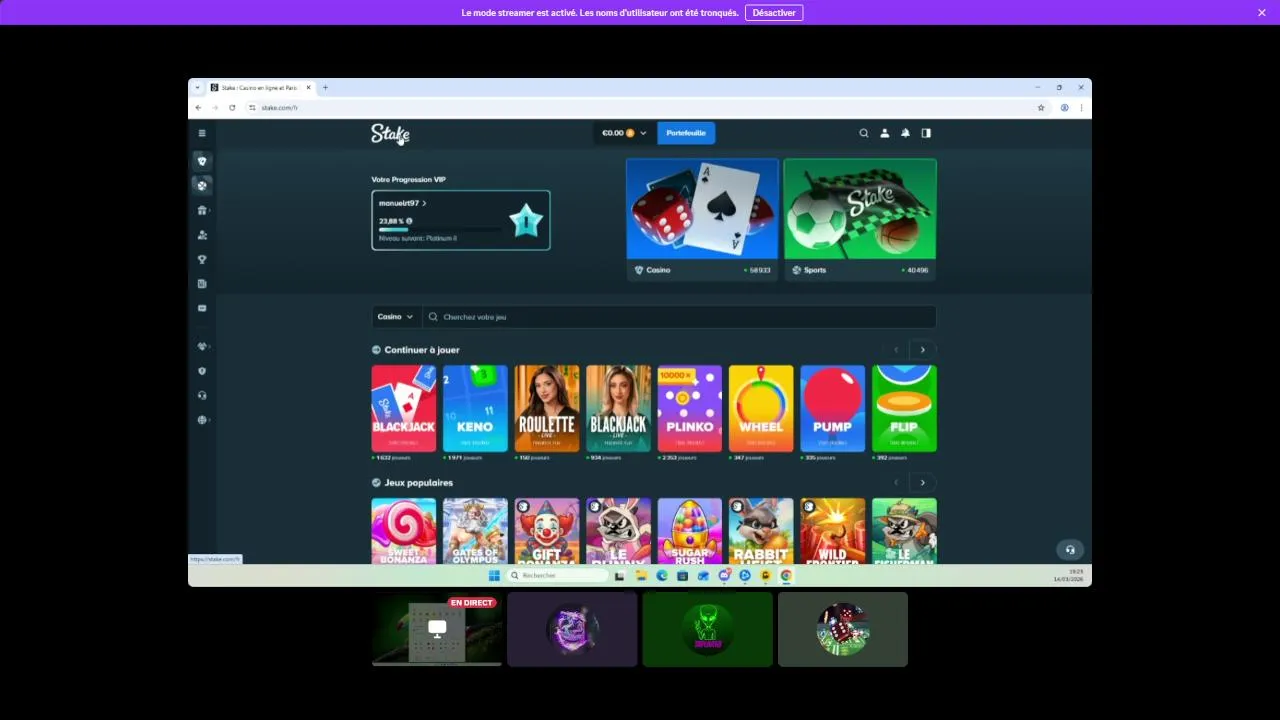
Task: Open floating support headset button bottom right
Action: 1070,549
